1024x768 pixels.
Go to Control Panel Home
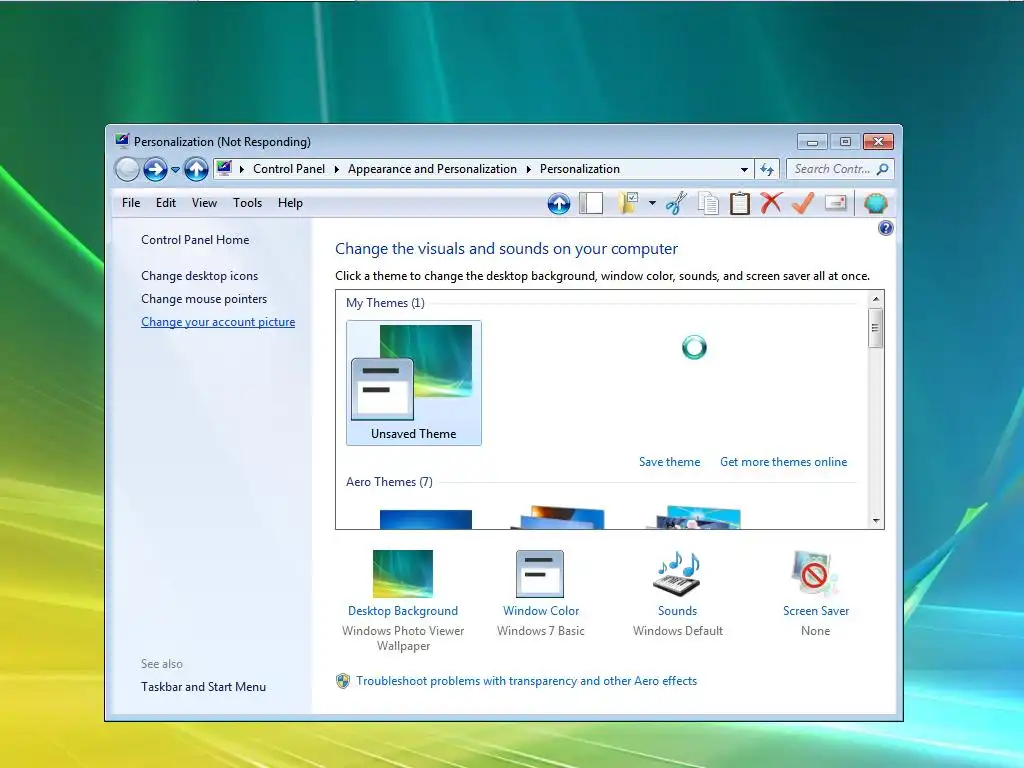coord(195,240)
